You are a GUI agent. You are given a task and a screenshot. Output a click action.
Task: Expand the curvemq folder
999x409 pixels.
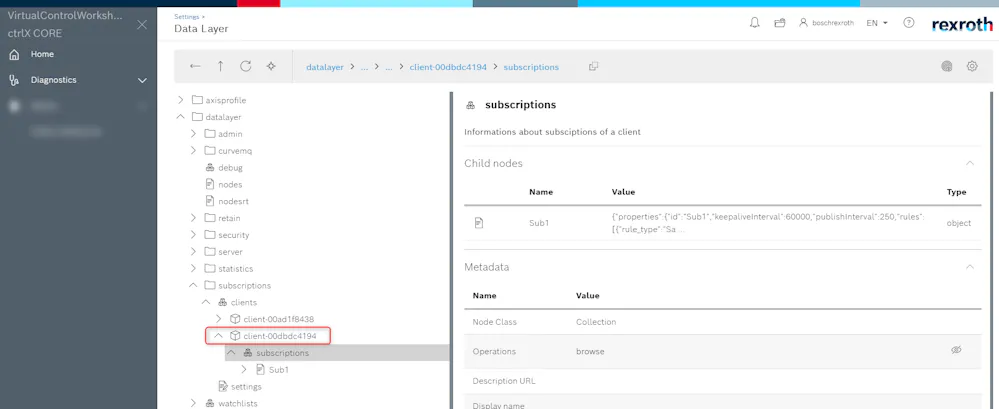(x=193, y=151)
